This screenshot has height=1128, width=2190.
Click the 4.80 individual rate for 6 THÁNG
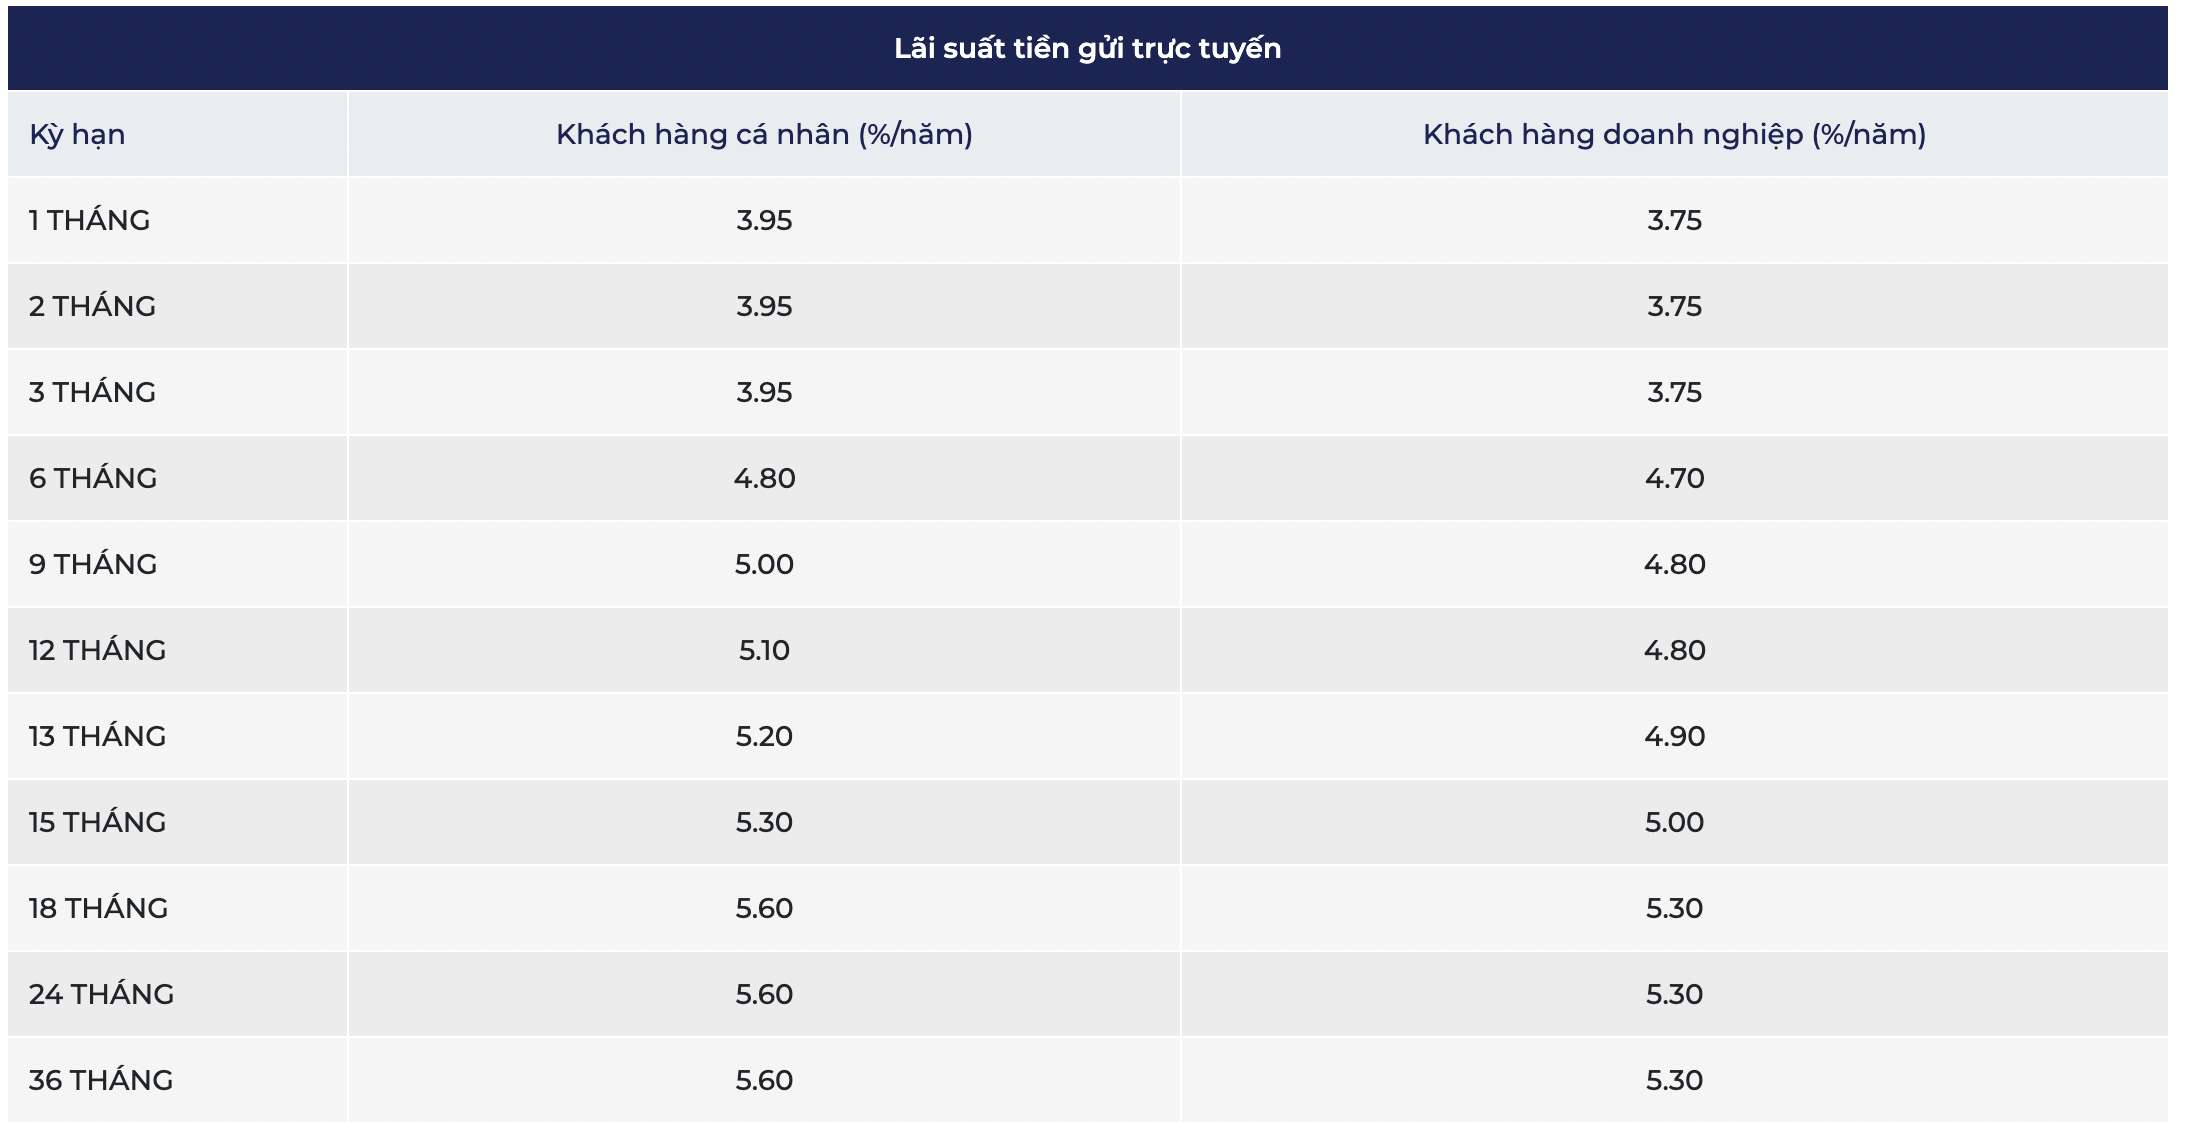(x=764, y=478)
